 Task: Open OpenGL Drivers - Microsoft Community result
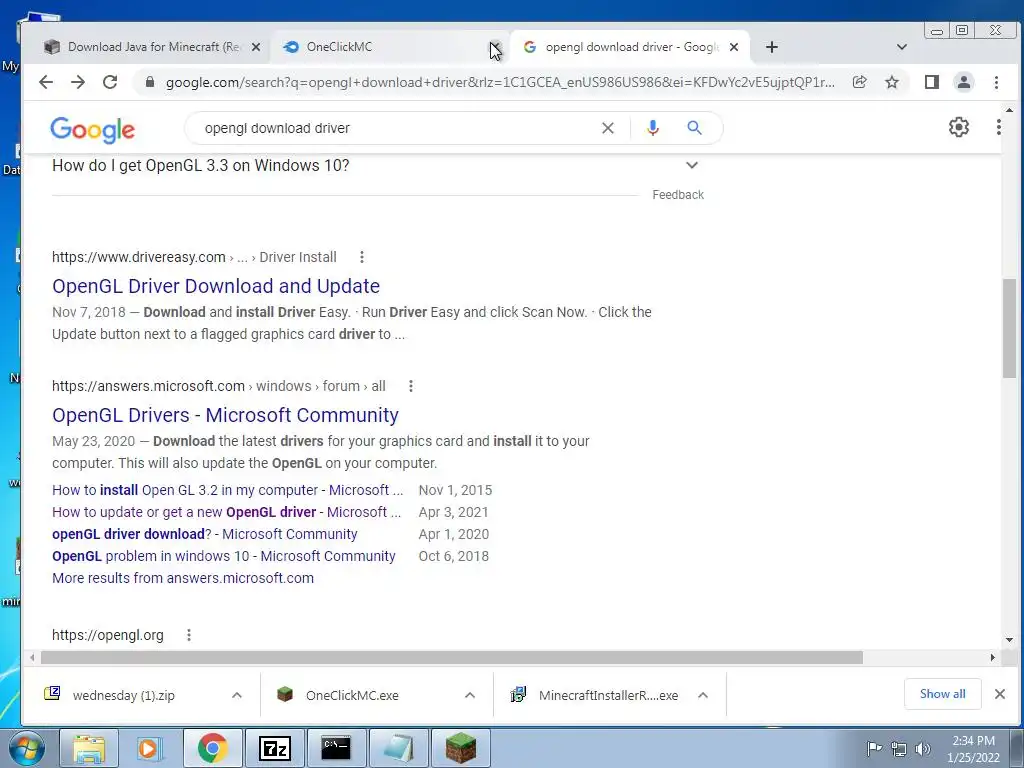coord(225,415)
